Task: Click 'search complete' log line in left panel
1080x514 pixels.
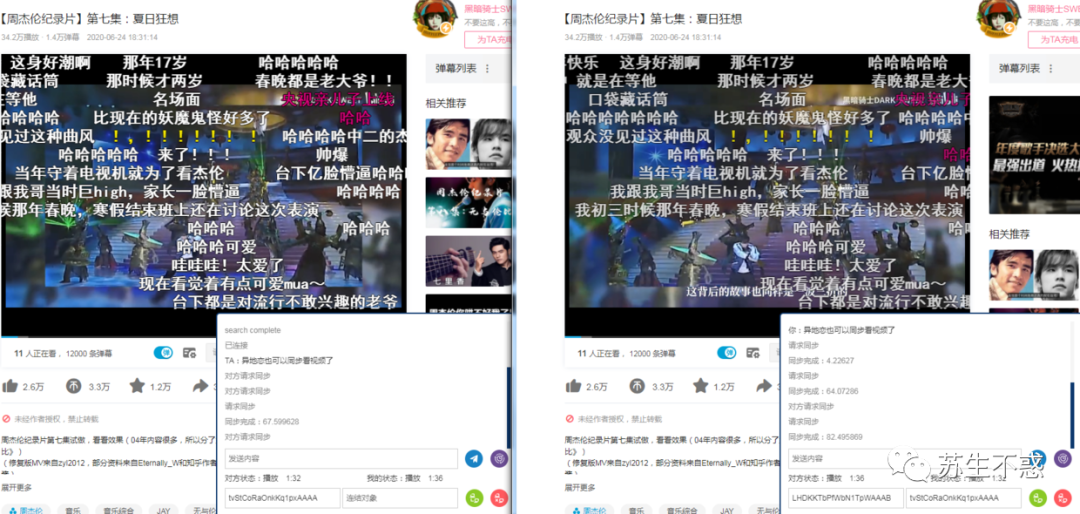Action: tap(253, 330)
